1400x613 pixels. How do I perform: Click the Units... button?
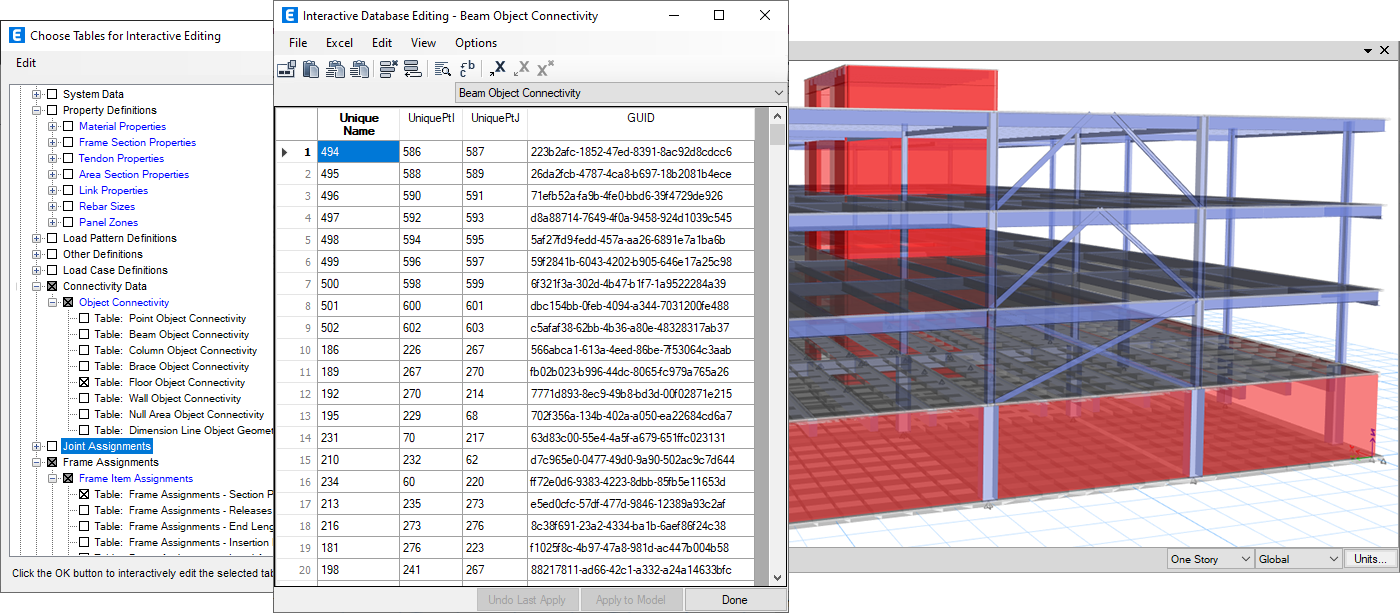1370,560
